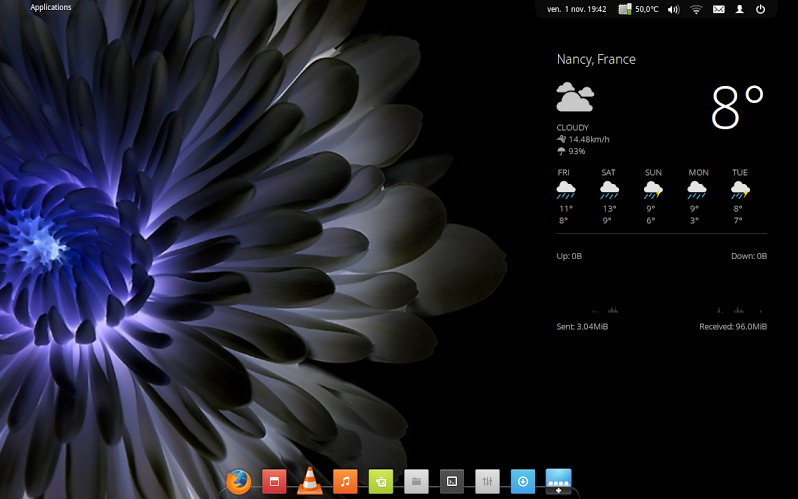Open System Settings sliders icon in dock
This screenshot has width=798, height=499.
click(x=488, y=481)
